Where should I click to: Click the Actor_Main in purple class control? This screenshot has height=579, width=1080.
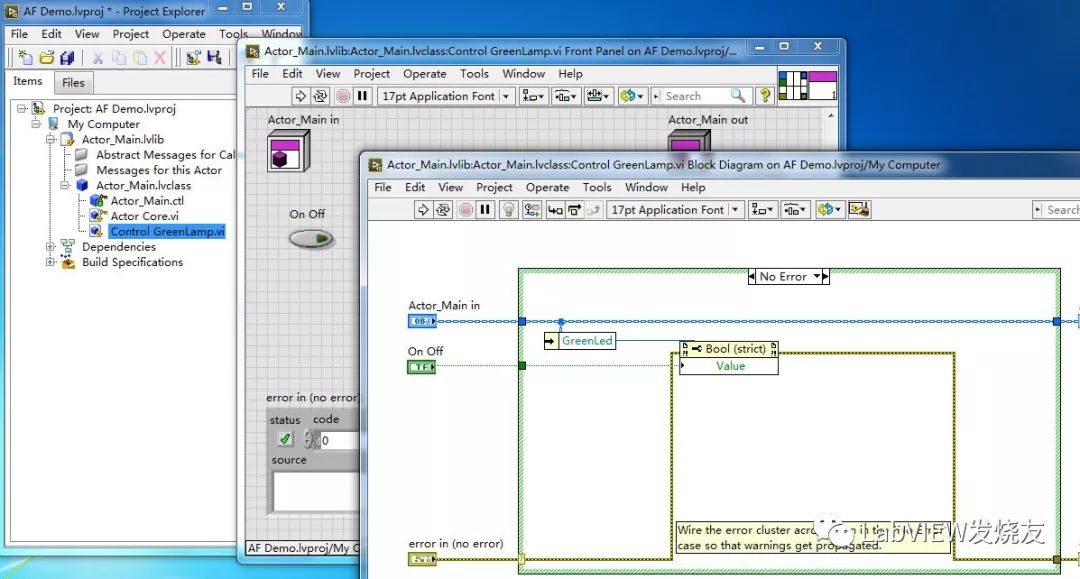click(x=288, y=150)
